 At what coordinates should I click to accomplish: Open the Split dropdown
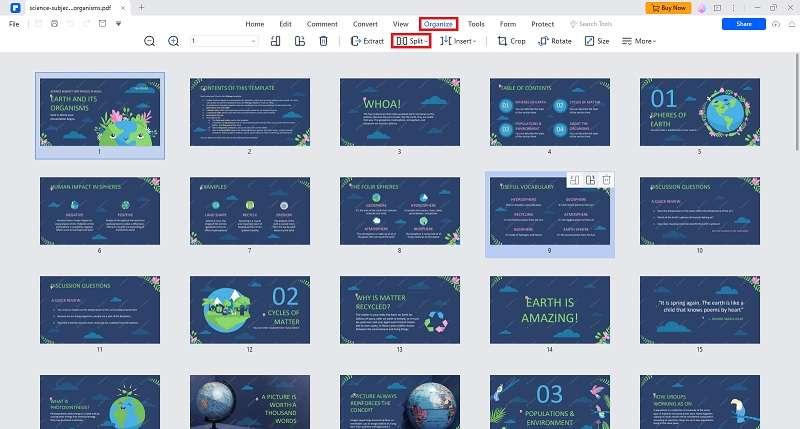pos(411,41)
